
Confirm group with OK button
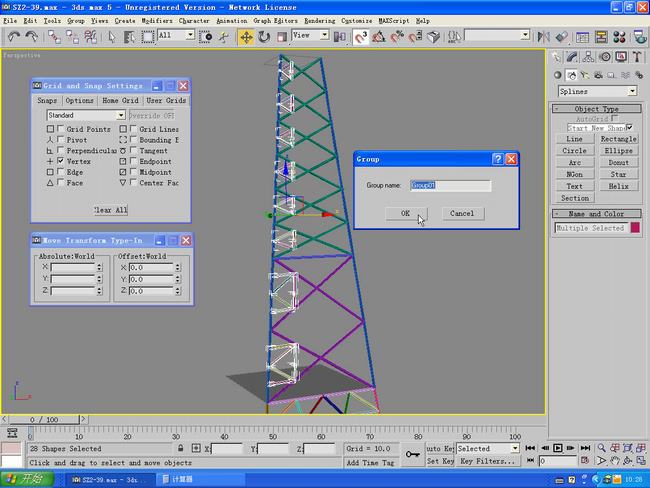405,213
